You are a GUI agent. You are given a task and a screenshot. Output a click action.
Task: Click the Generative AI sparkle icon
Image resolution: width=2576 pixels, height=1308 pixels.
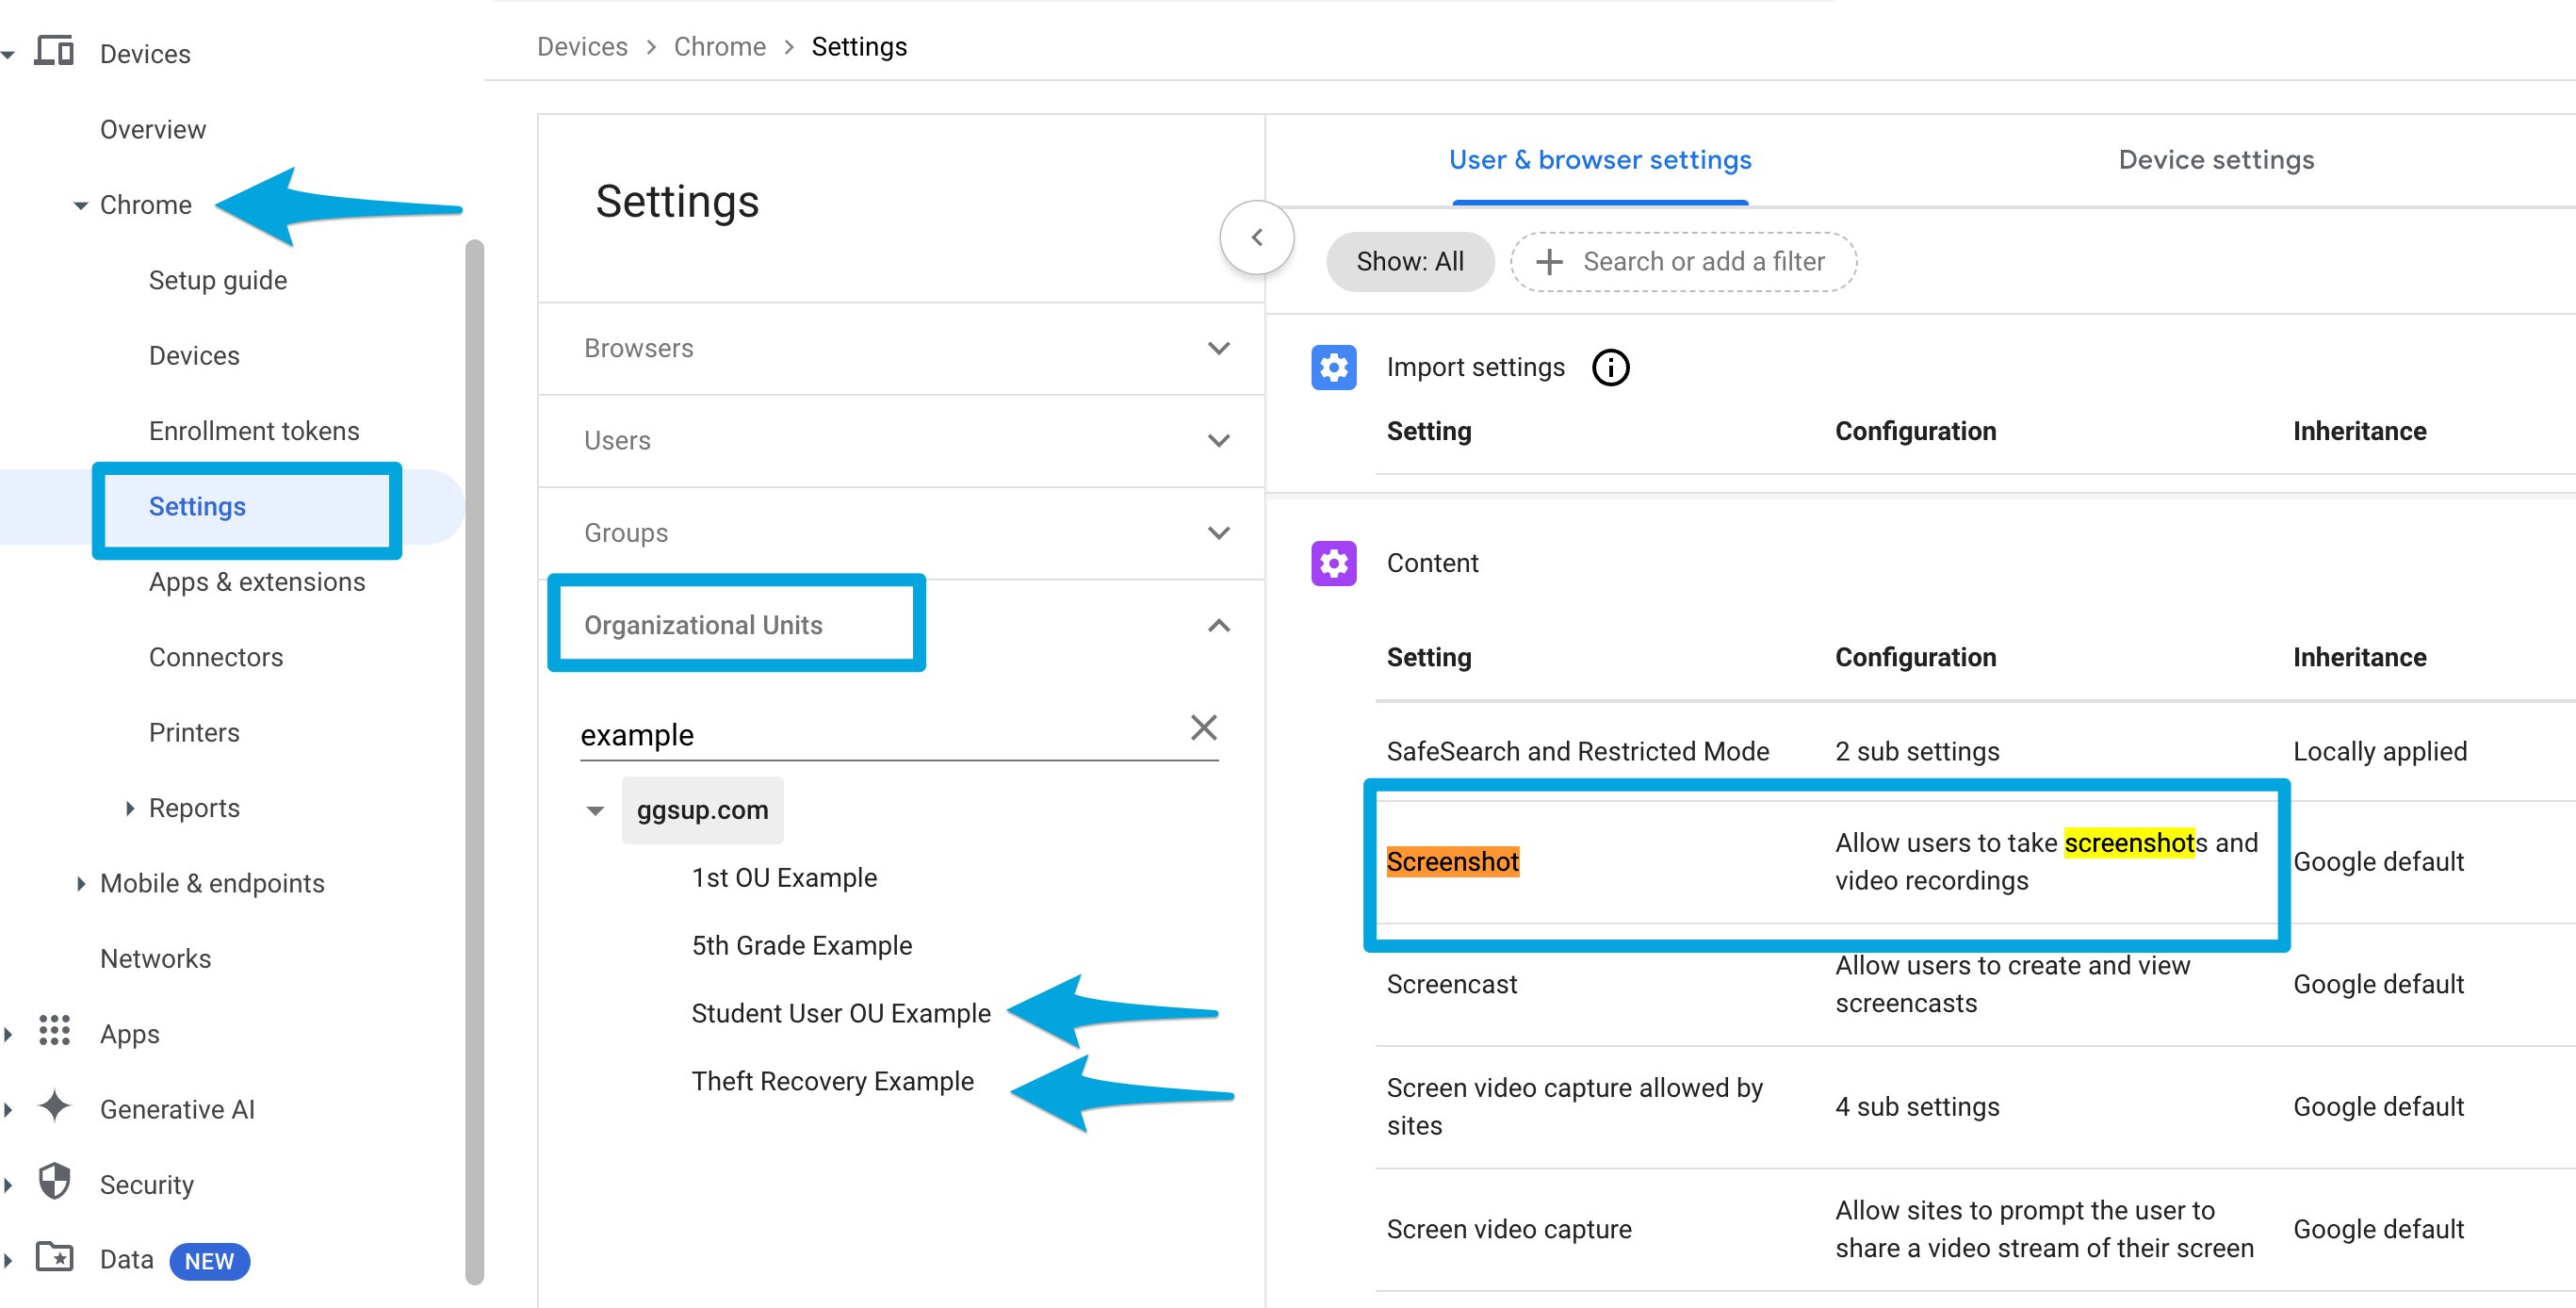click(x=54, y=1106)
